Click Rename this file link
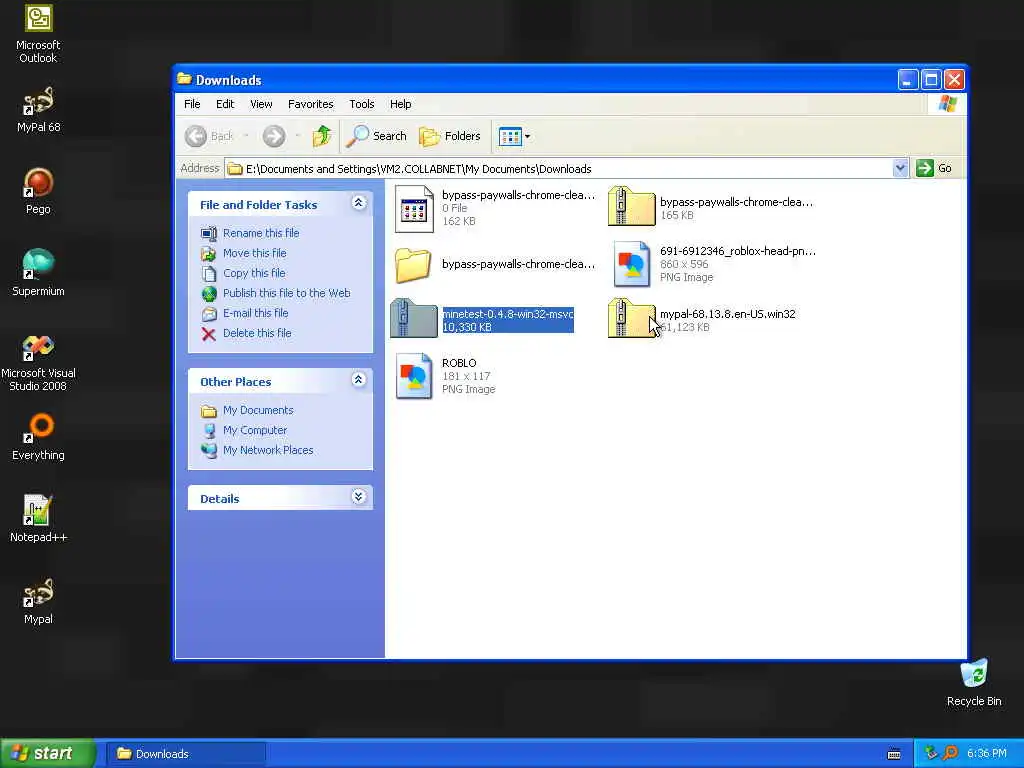1024x768 pixels. click(261, 233)
